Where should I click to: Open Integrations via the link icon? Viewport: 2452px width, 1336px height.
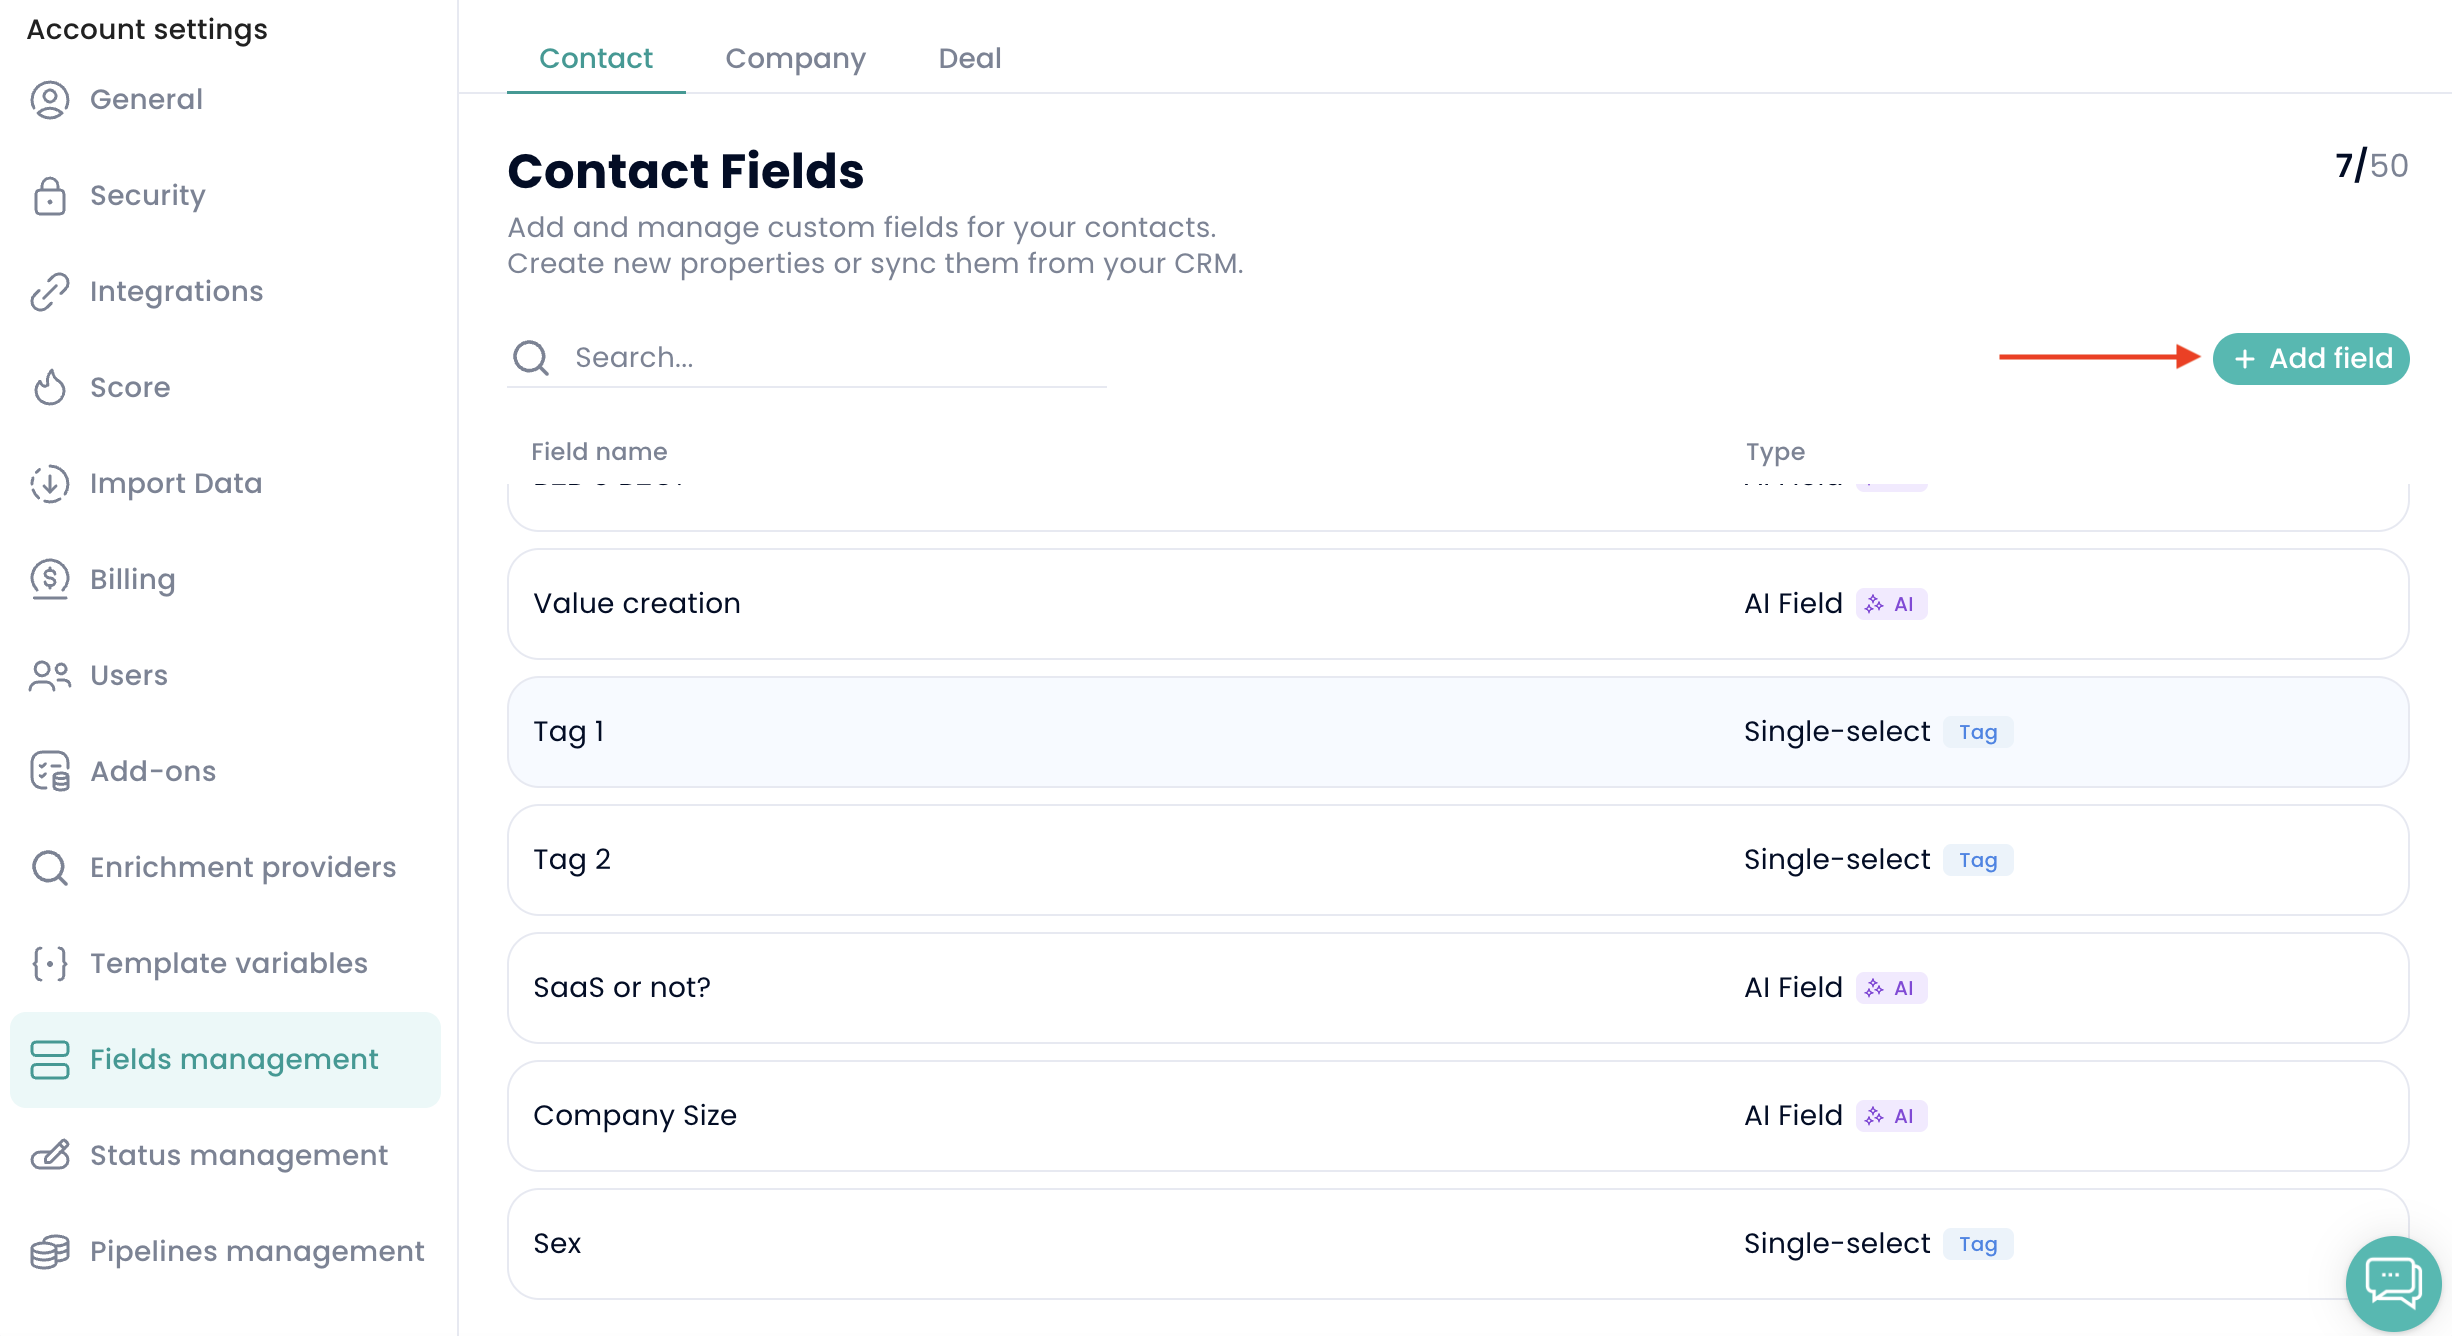tap(49, 292)
